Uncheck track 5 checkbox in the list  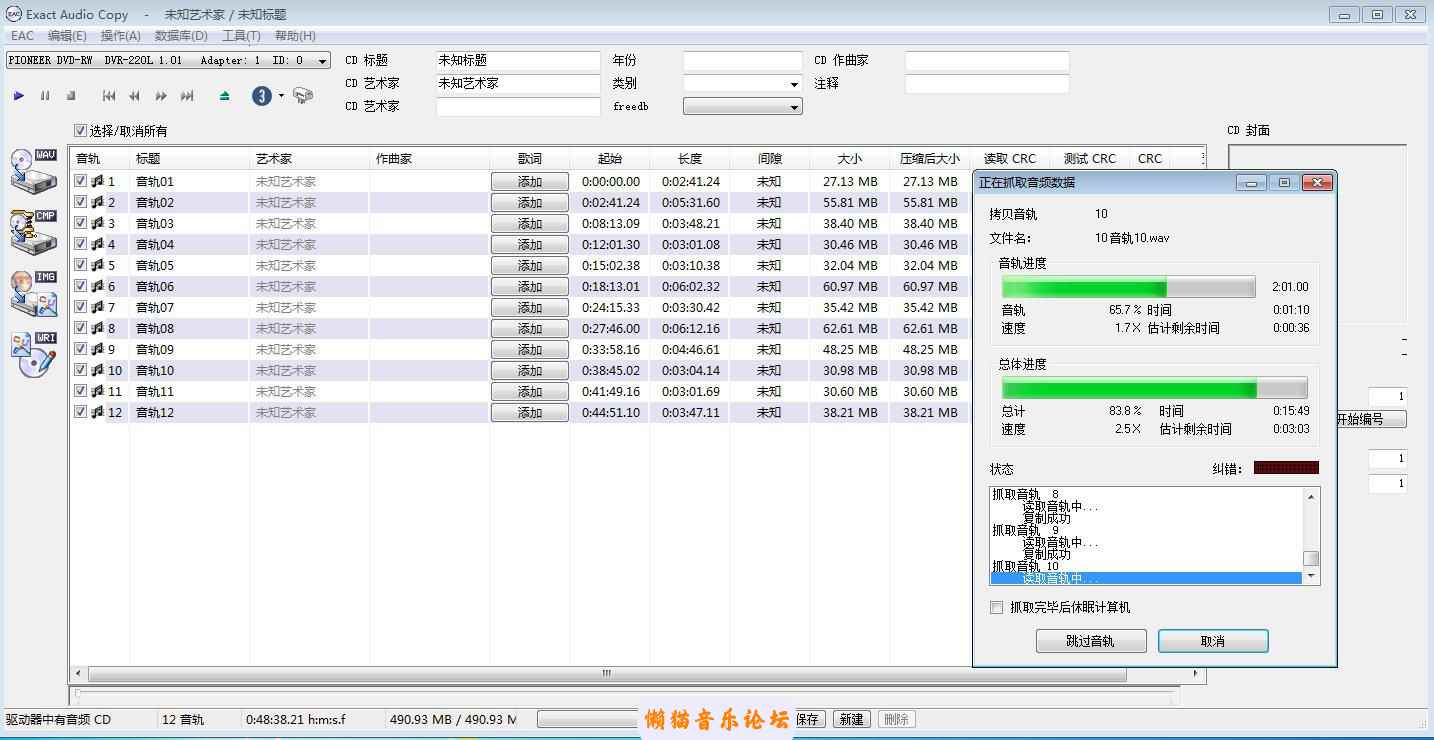click(x=81, y=265)
